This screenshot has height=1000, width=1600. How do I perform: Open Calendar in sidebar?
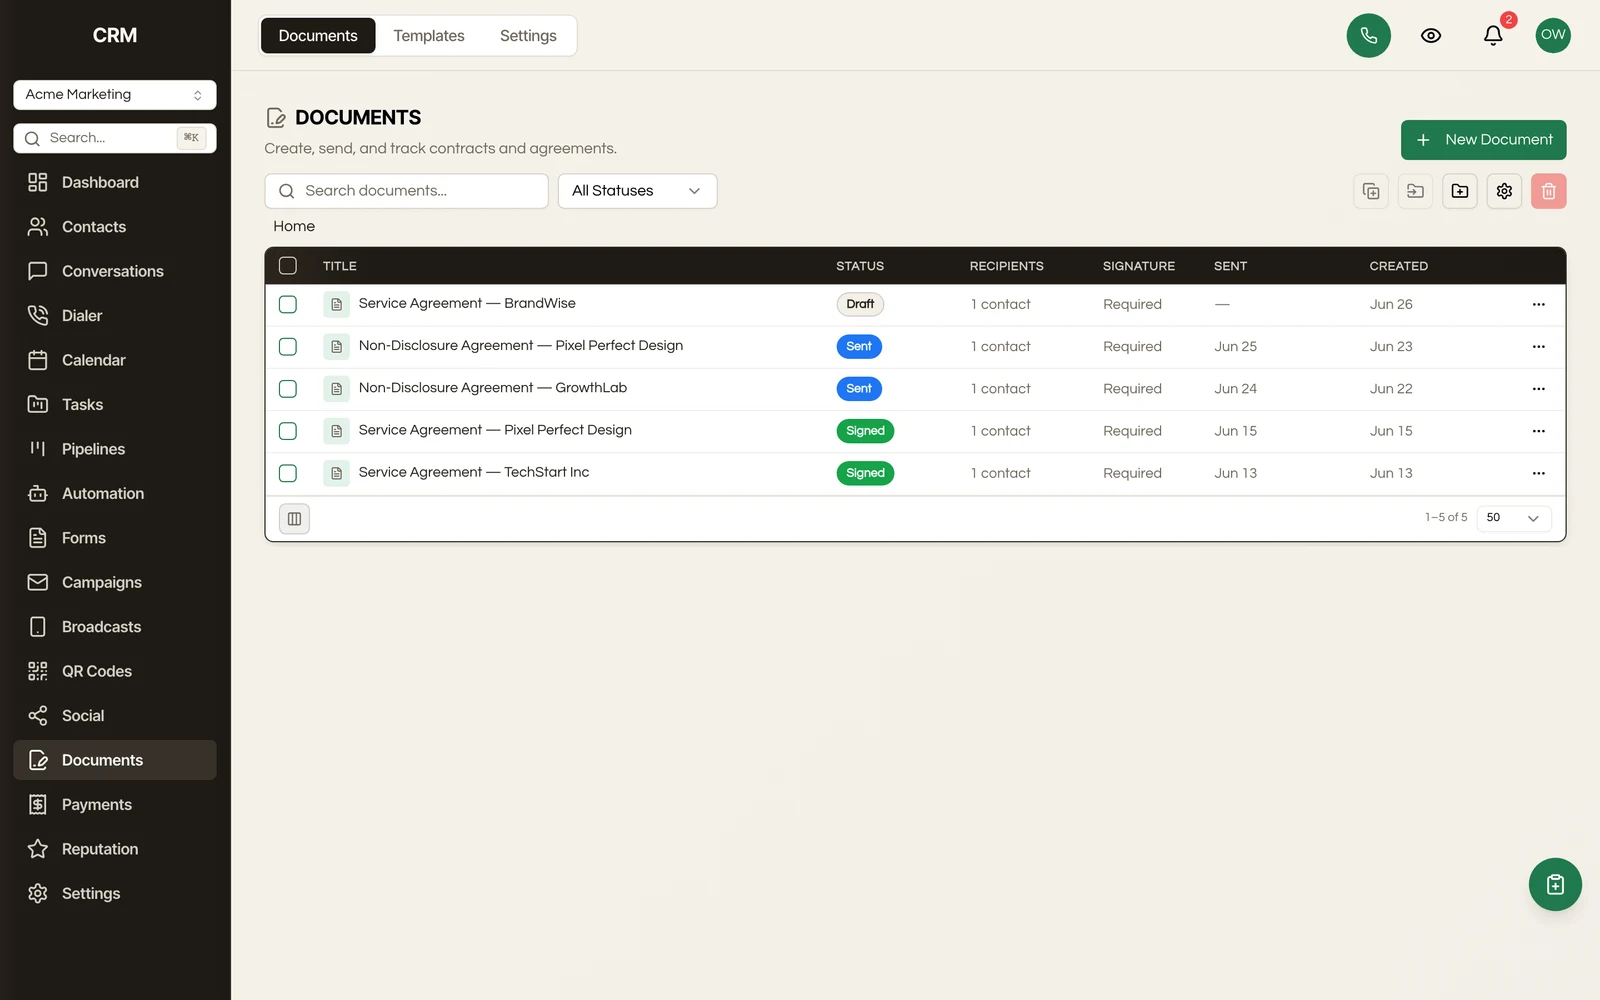tap(115, 360)
